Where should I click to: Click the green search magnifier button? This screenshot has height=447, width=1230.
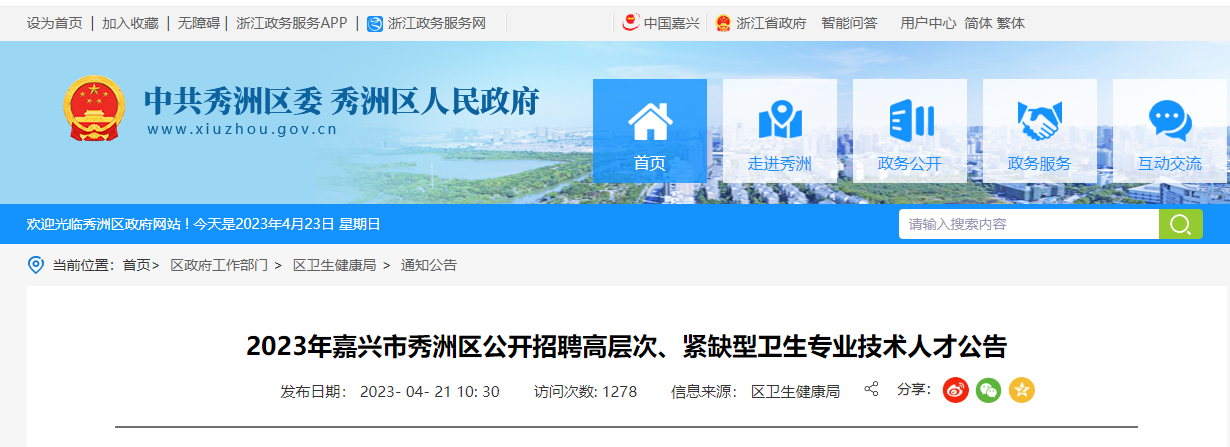tap(1181, 224)
